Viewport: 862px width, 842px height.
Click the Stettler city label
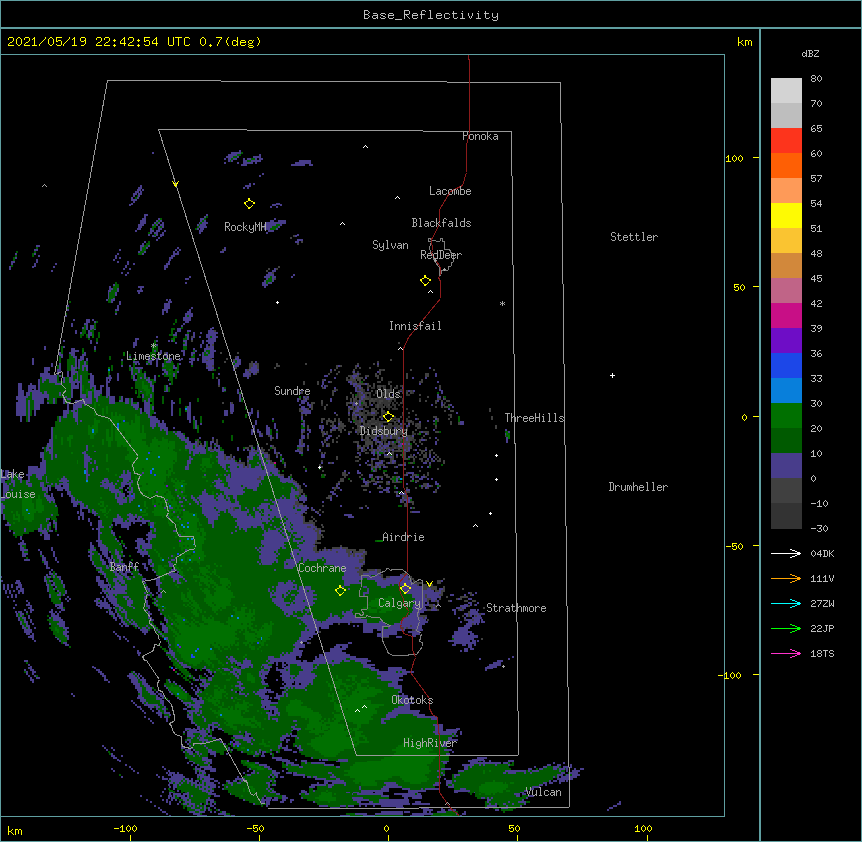pos(634,237)
